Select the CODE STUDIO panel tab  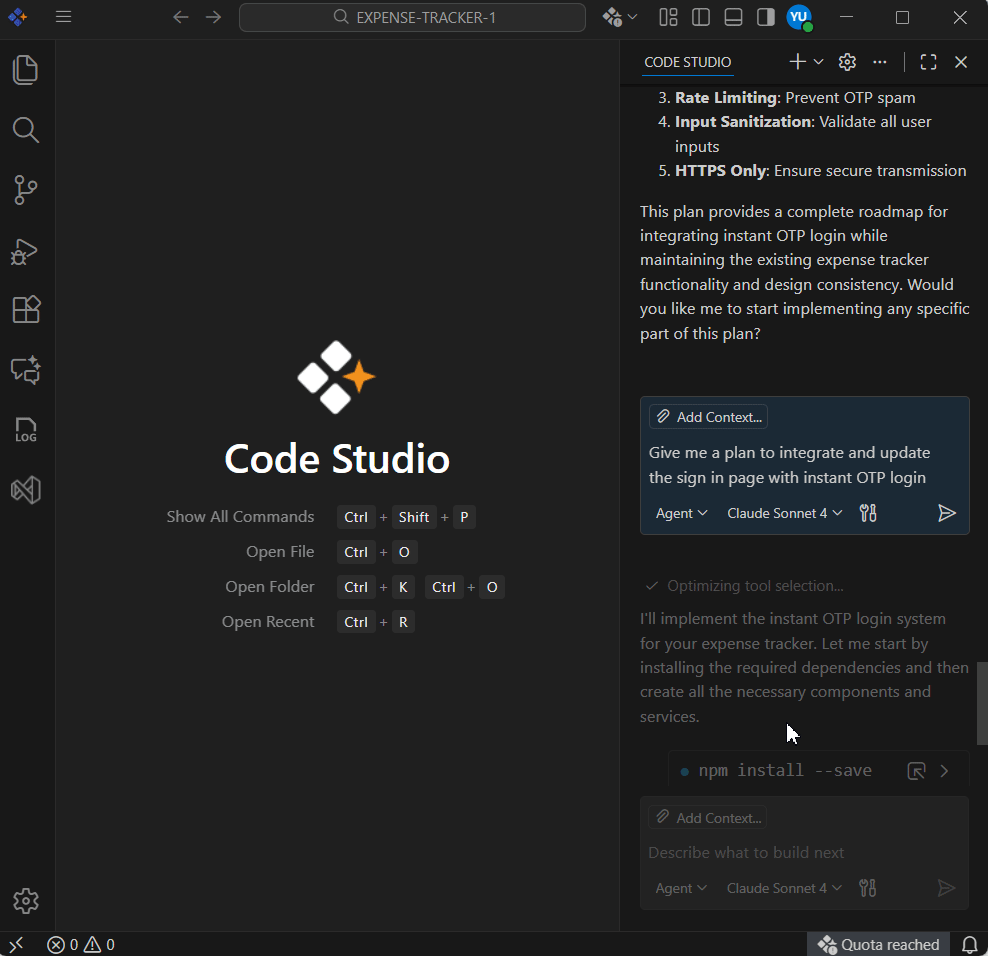pyautogui.click(x=687, y=62)
